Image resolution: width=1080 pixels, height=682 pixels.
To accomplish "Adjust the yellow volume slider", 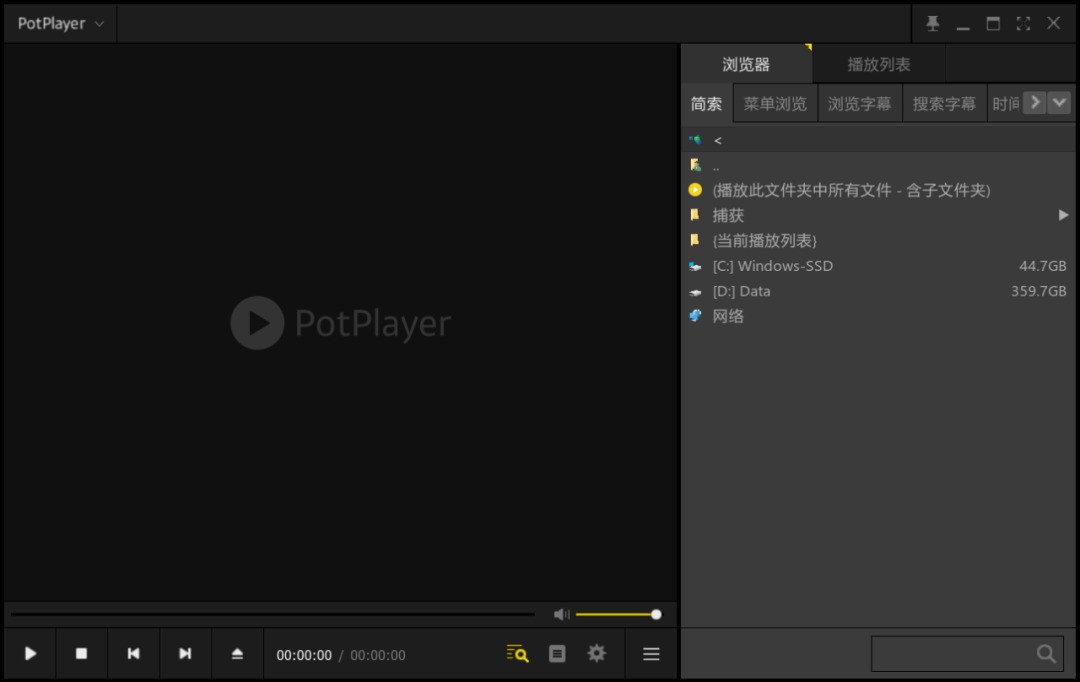I will 618,614.
